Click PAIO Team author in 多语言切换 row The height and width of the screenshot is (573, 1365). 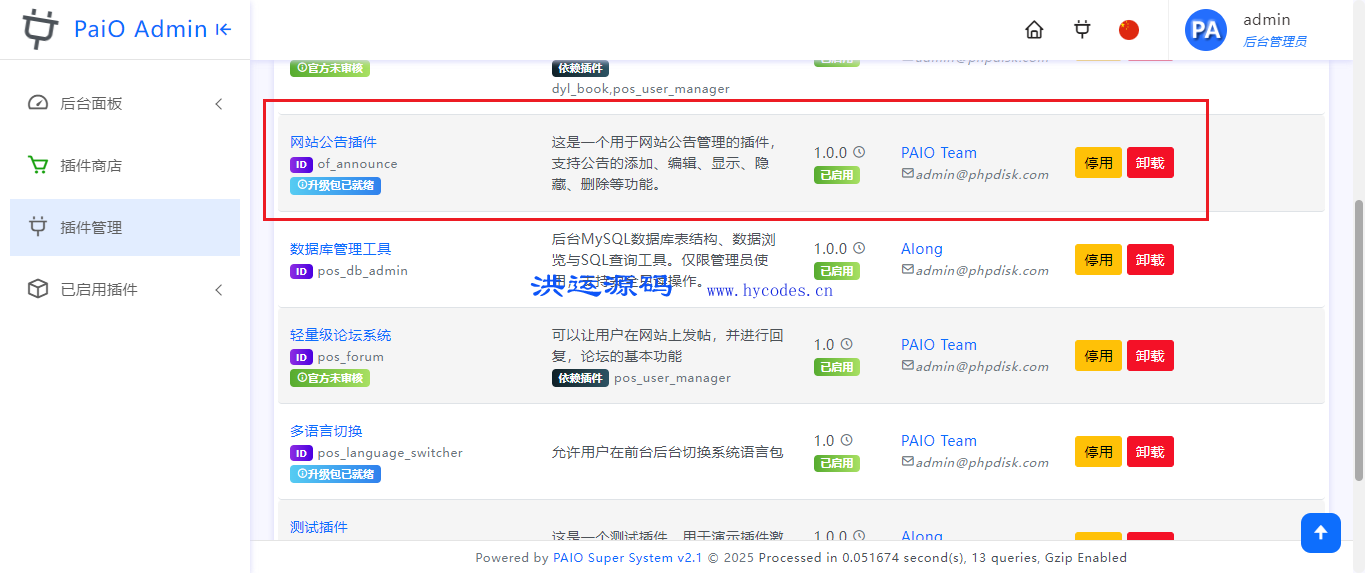point(939,441)
